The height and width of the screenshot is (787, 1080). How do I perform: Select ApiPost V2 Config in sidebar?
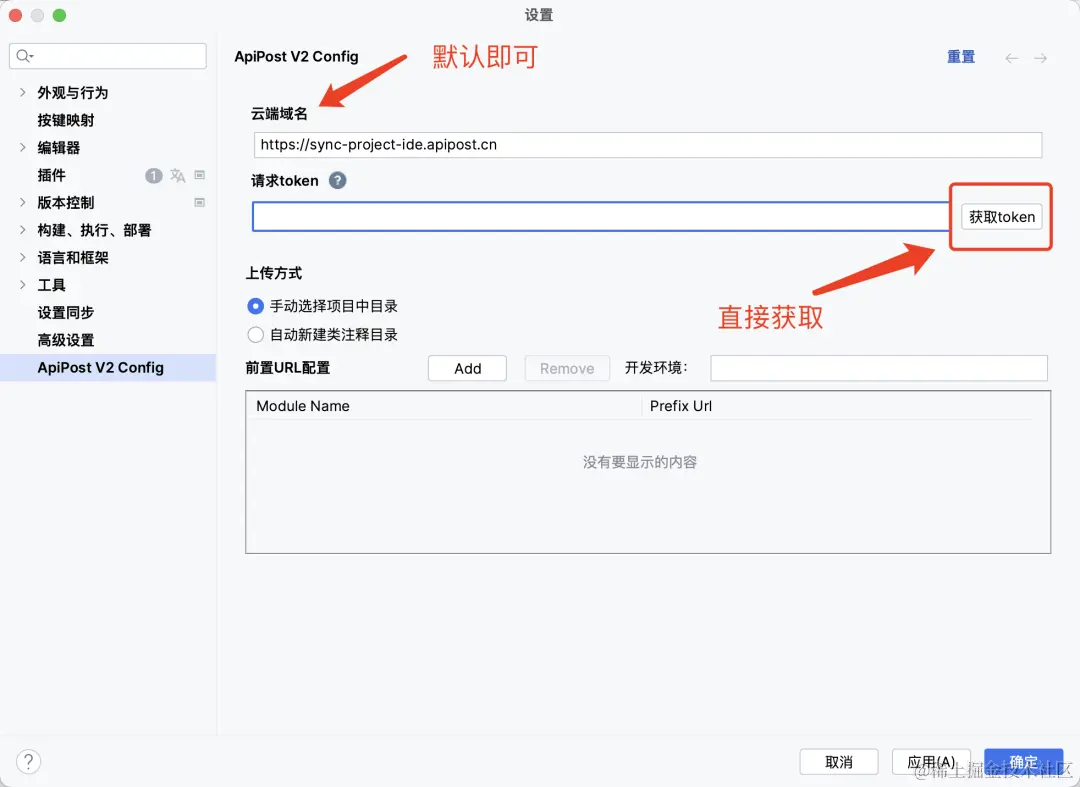click(108, 368)
